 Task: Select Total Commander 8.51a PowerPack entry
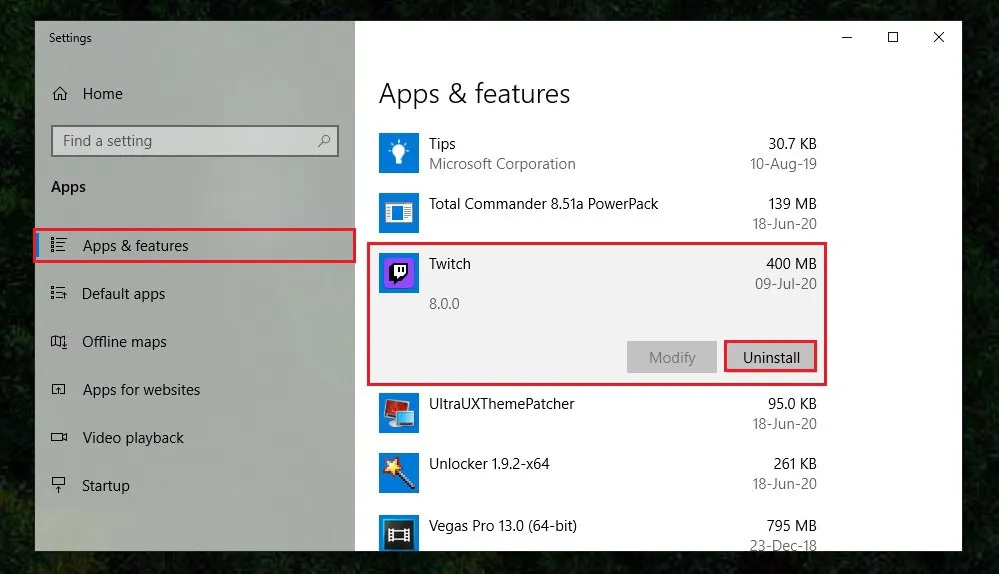point(543,204)
